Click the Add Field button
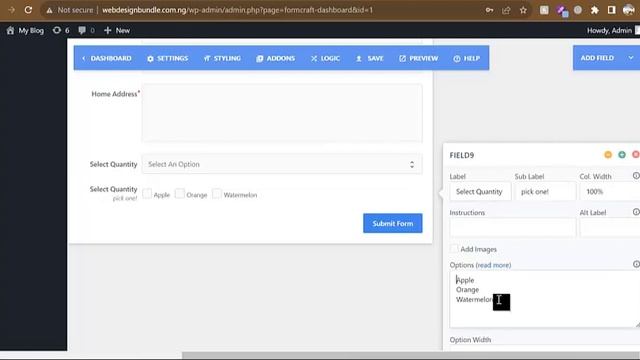 coord(597,58)
